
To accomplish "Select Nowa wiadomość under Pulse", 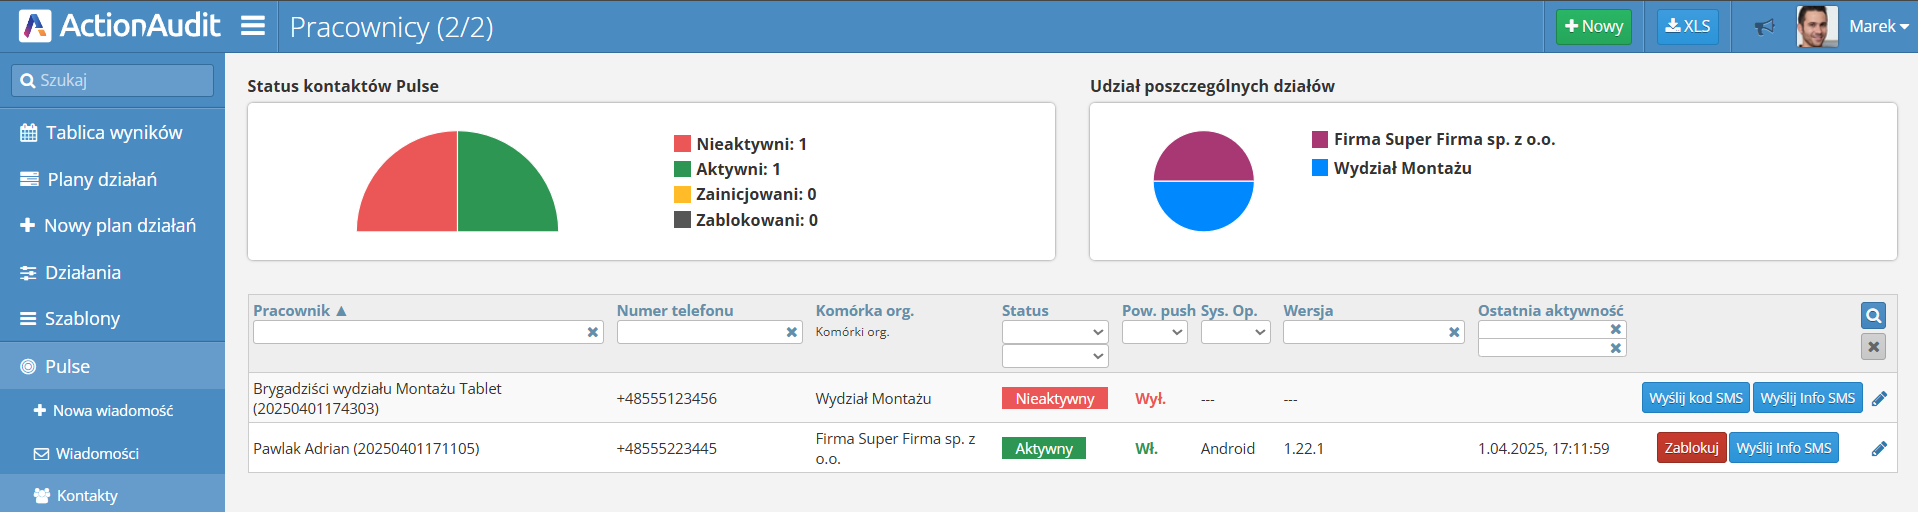I will click(x=112, y=411).
